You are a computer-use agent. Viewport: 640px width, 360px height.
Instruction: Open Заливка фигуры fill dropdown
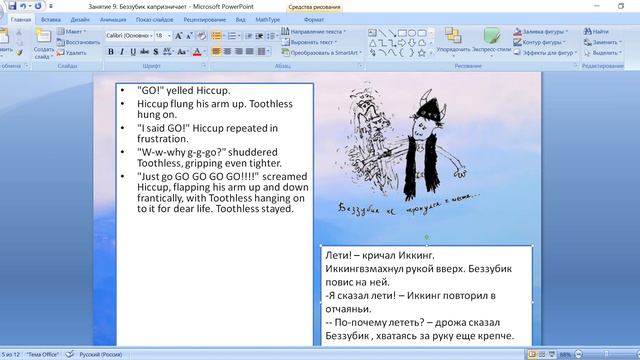(x=541, y=31)
